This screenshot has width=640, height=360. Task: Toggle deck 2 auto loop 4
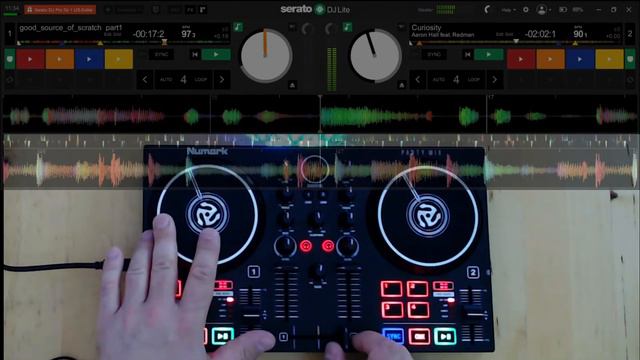[456, 80]
